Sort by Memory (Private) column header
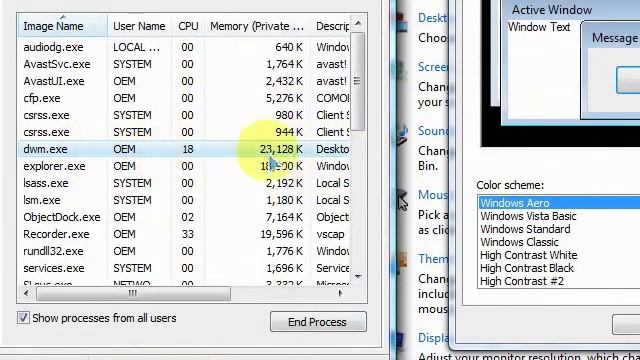Image resolution: width=640 pixels, height=360 pixels. [x=257, y=26]
